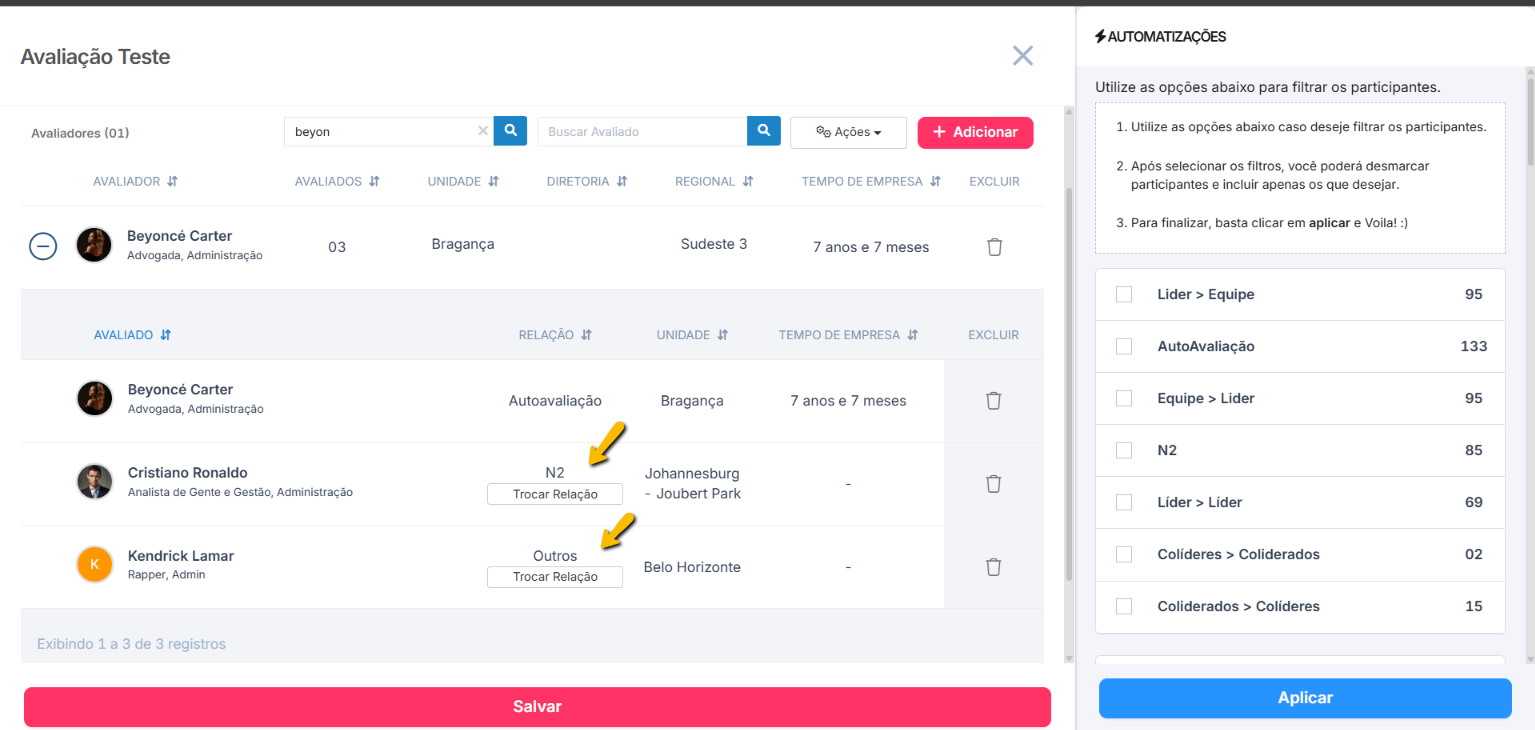This screenshot has width=1535, height=730.
Task: Tick the N2 filter checkbox
Action: click(1124, 450)
